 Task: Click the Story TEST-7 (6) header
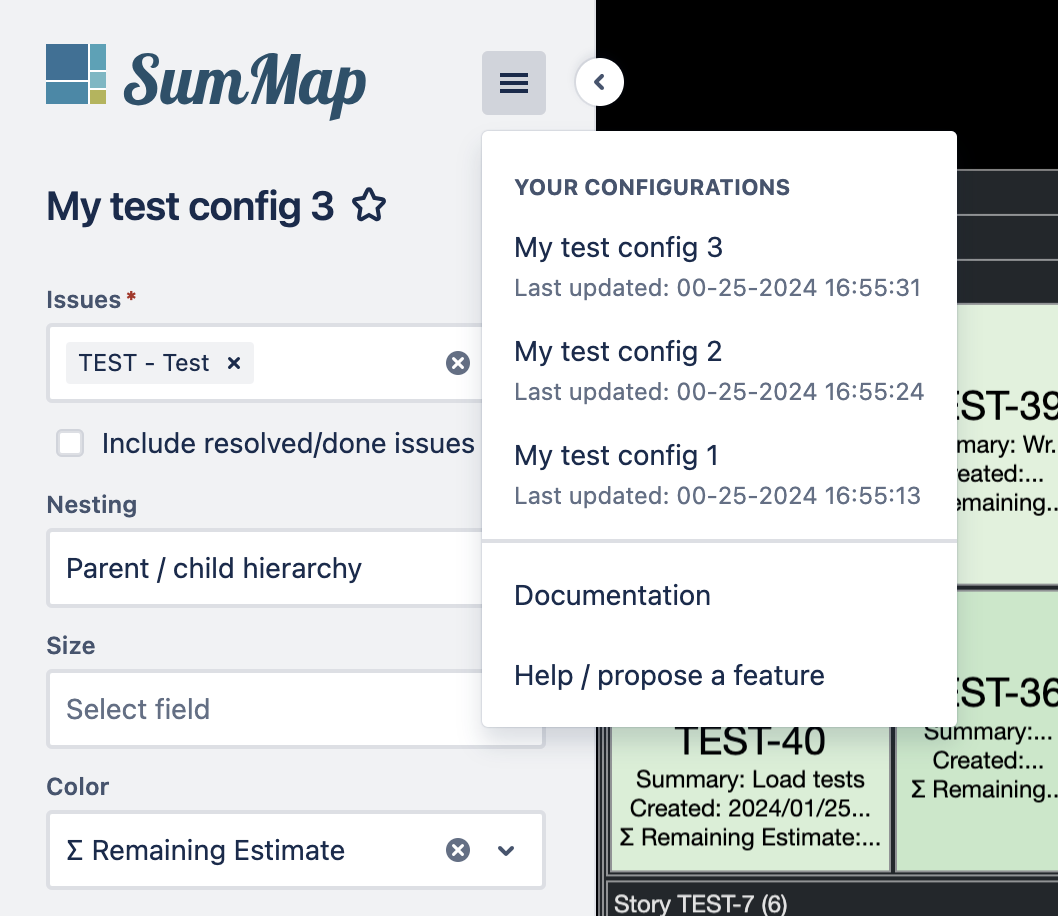pyautogui.click(x=700, y=904)
